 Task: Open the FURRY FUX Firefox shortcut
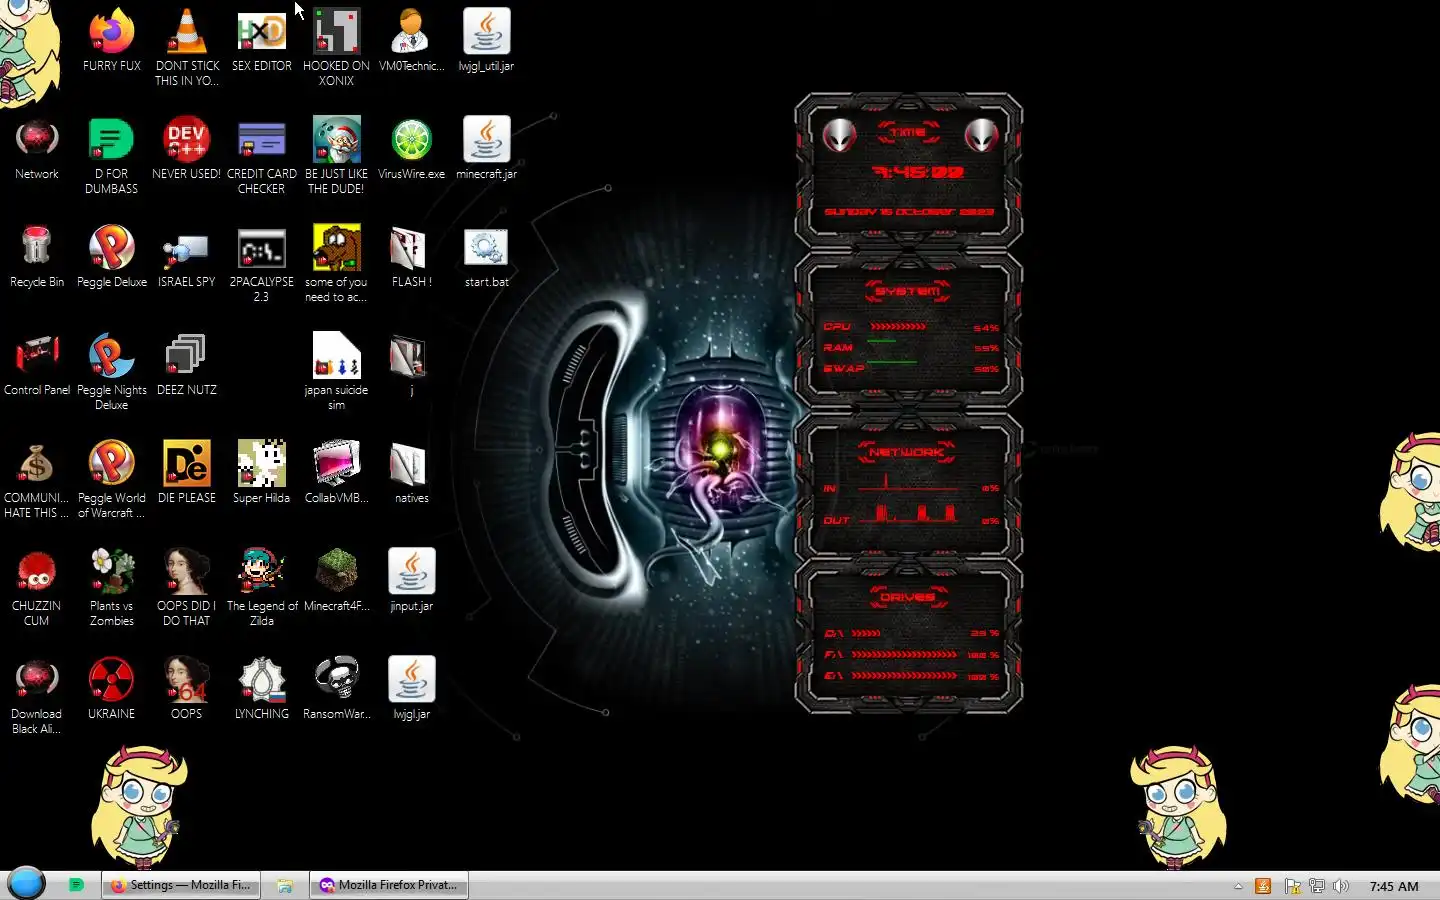coord(111,32)
